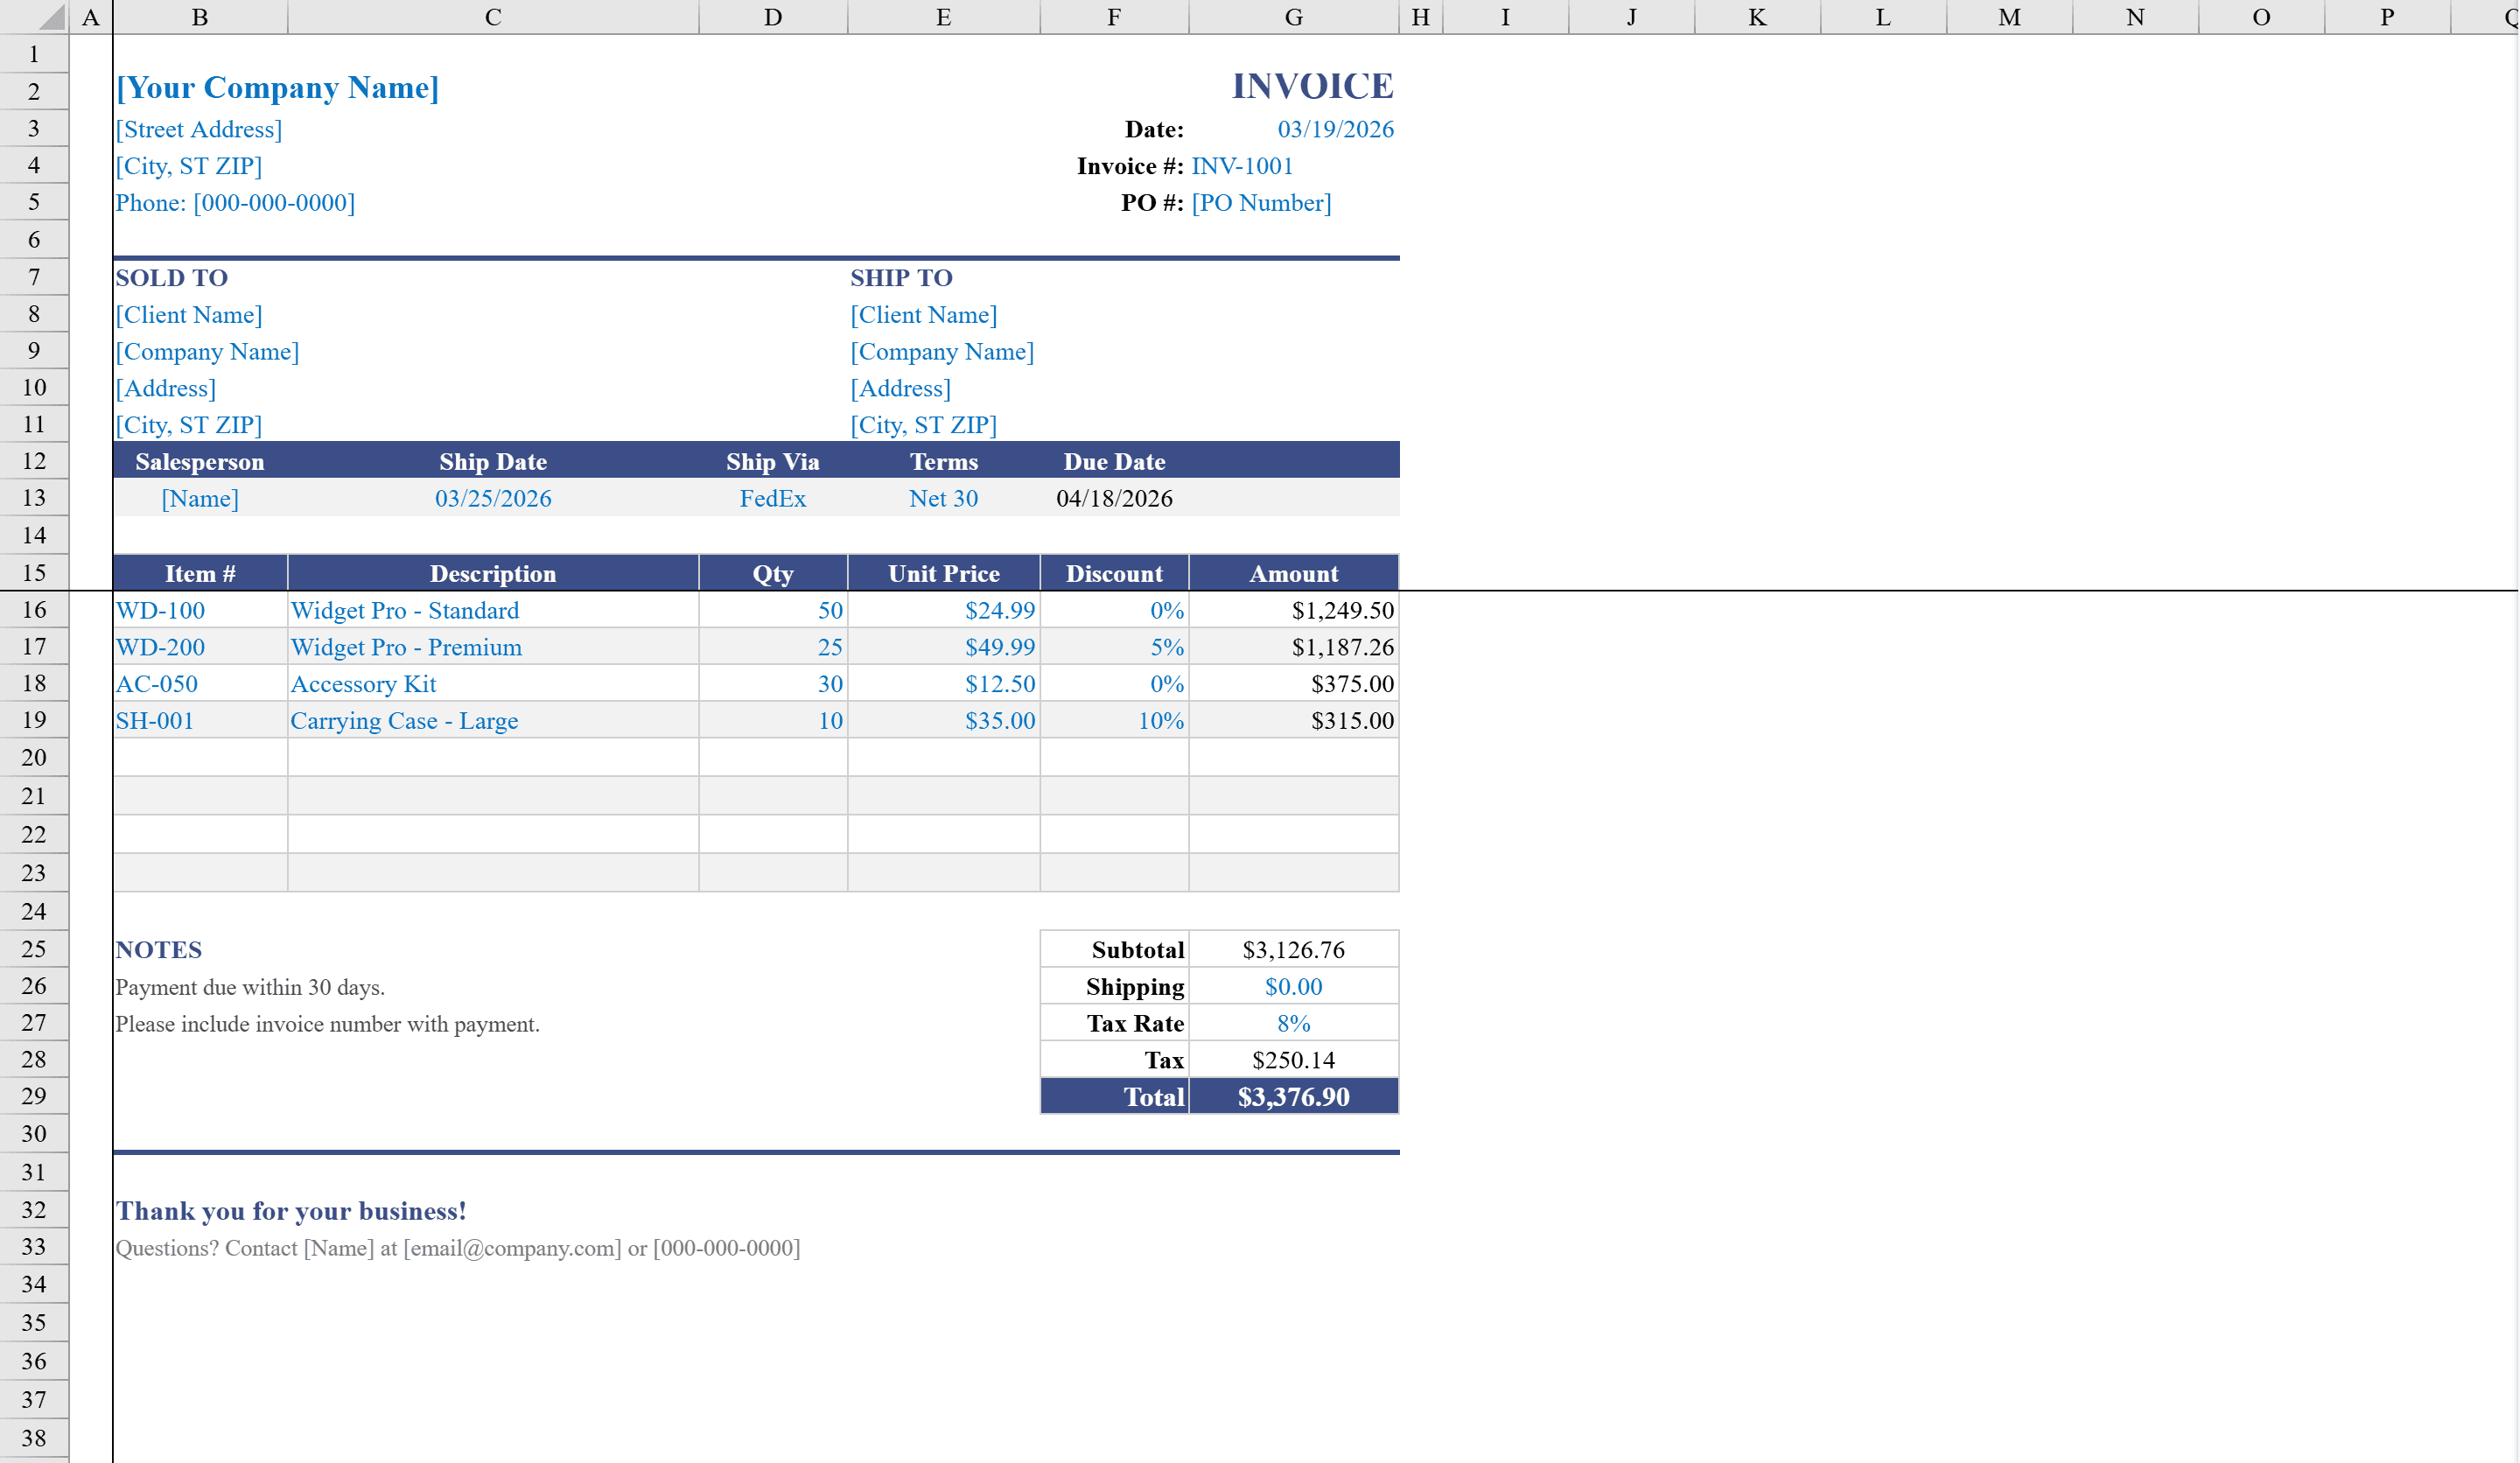Select amount $375.00
The height and width of the screenshot is (1463, 2520).
pyautogui.click(x=1294, y=684)
